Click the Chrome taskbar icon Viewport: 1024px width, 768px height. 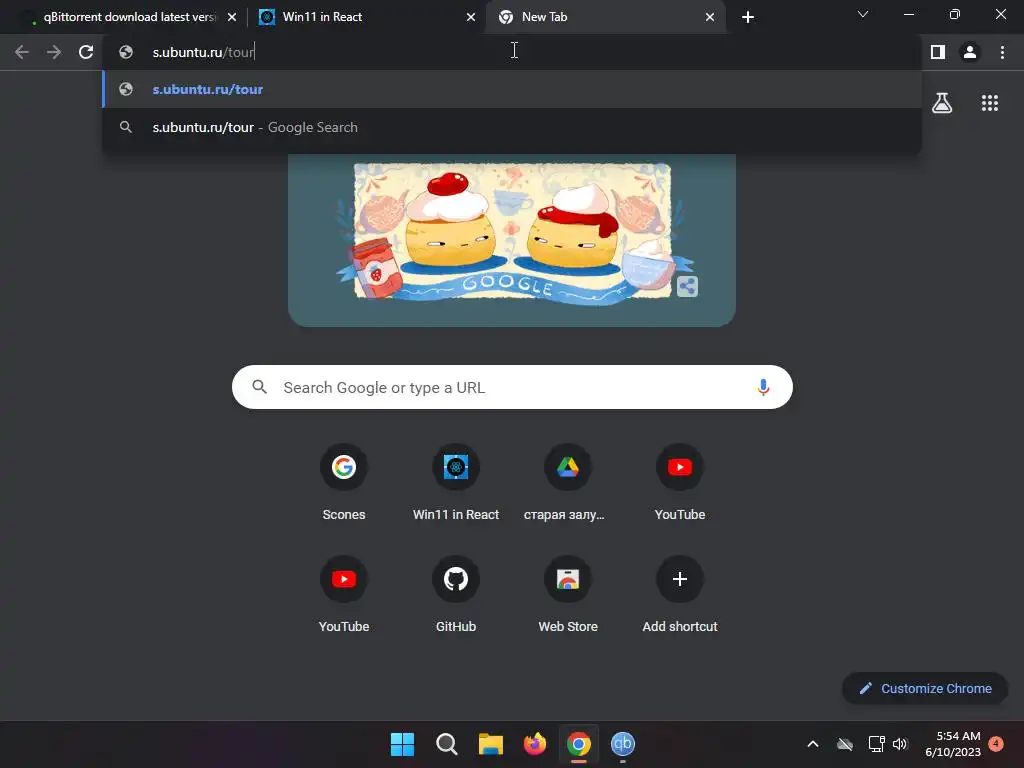point(579,744)
